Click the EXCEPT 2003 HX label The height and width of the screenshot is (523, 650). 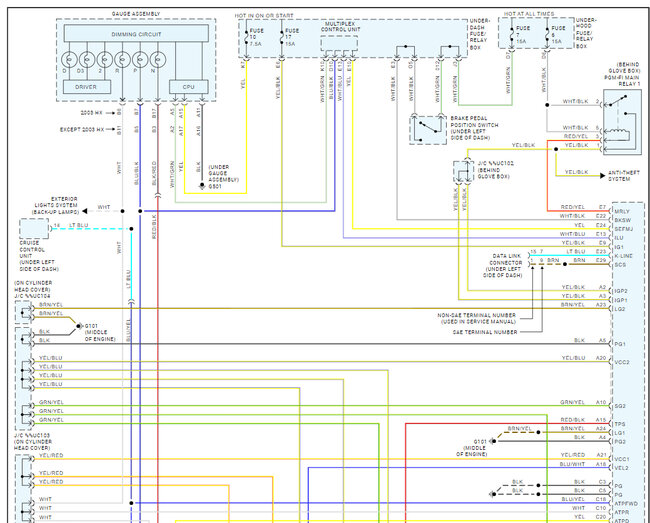click(x=82, y=129)
